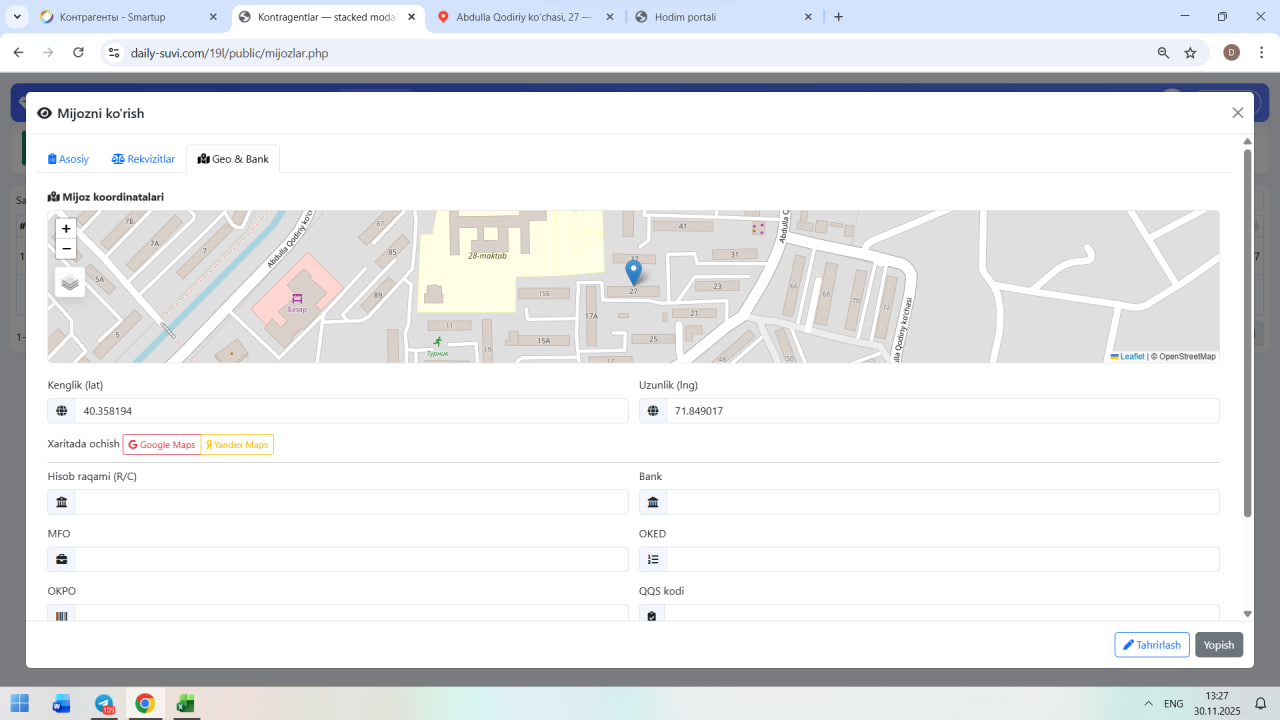Open location in Yandex Maps
The image size is (1280, 720).
click(237, 444)
